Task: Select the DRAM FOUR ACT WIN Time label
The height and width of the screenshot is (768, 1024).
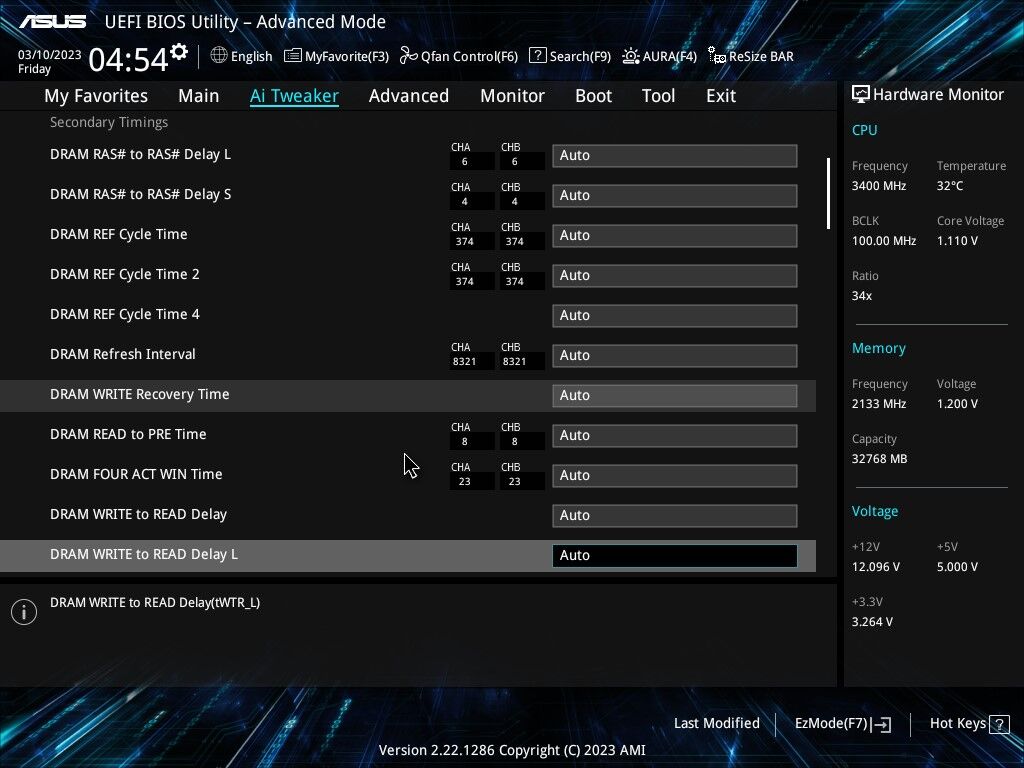Action: click(136, 474)
